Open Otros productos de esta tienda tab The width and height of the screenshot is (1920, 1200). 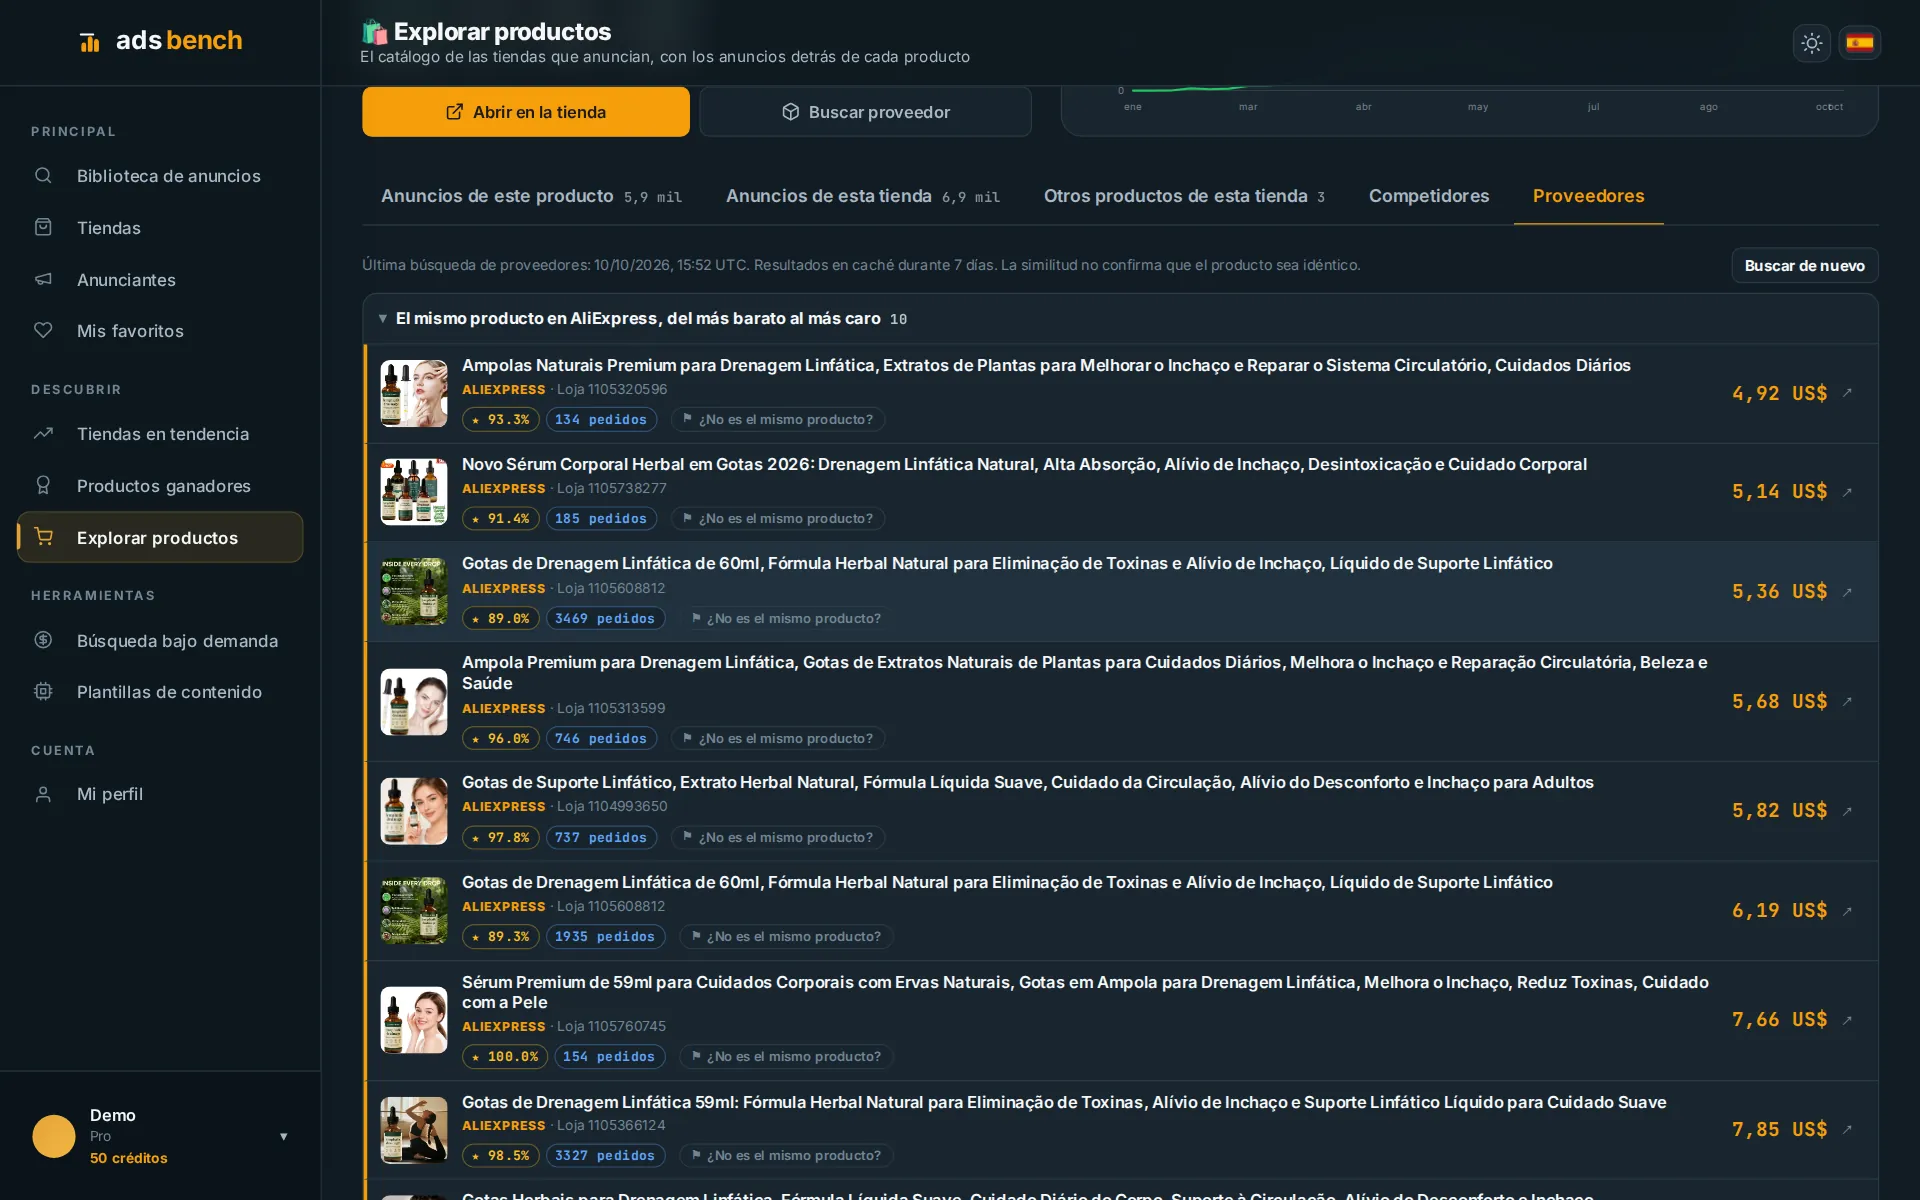(x=1184, y=196)
